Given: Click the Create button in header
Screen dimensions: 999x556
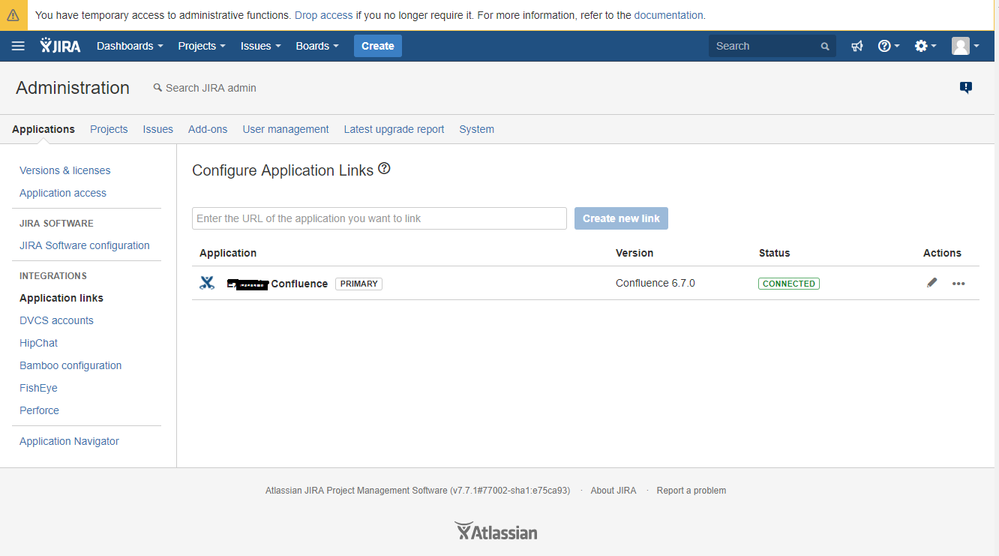Looking at the screenshot, I should pos(378,46).
